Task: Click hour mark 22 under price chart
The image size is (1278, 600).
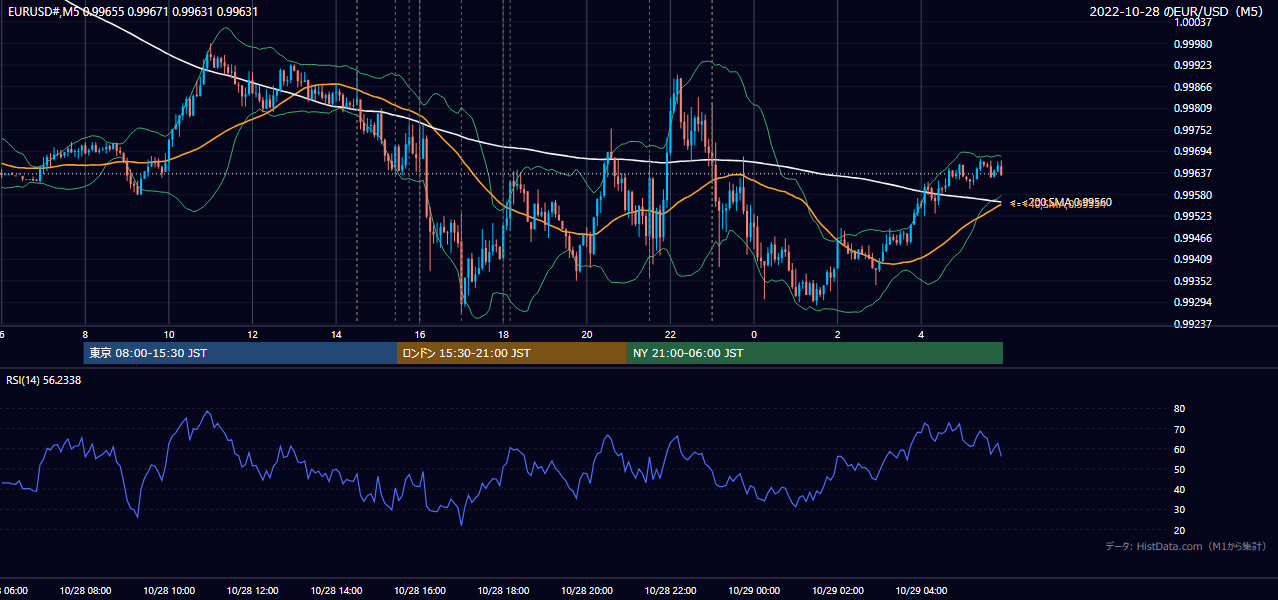Action: [670, 335]
